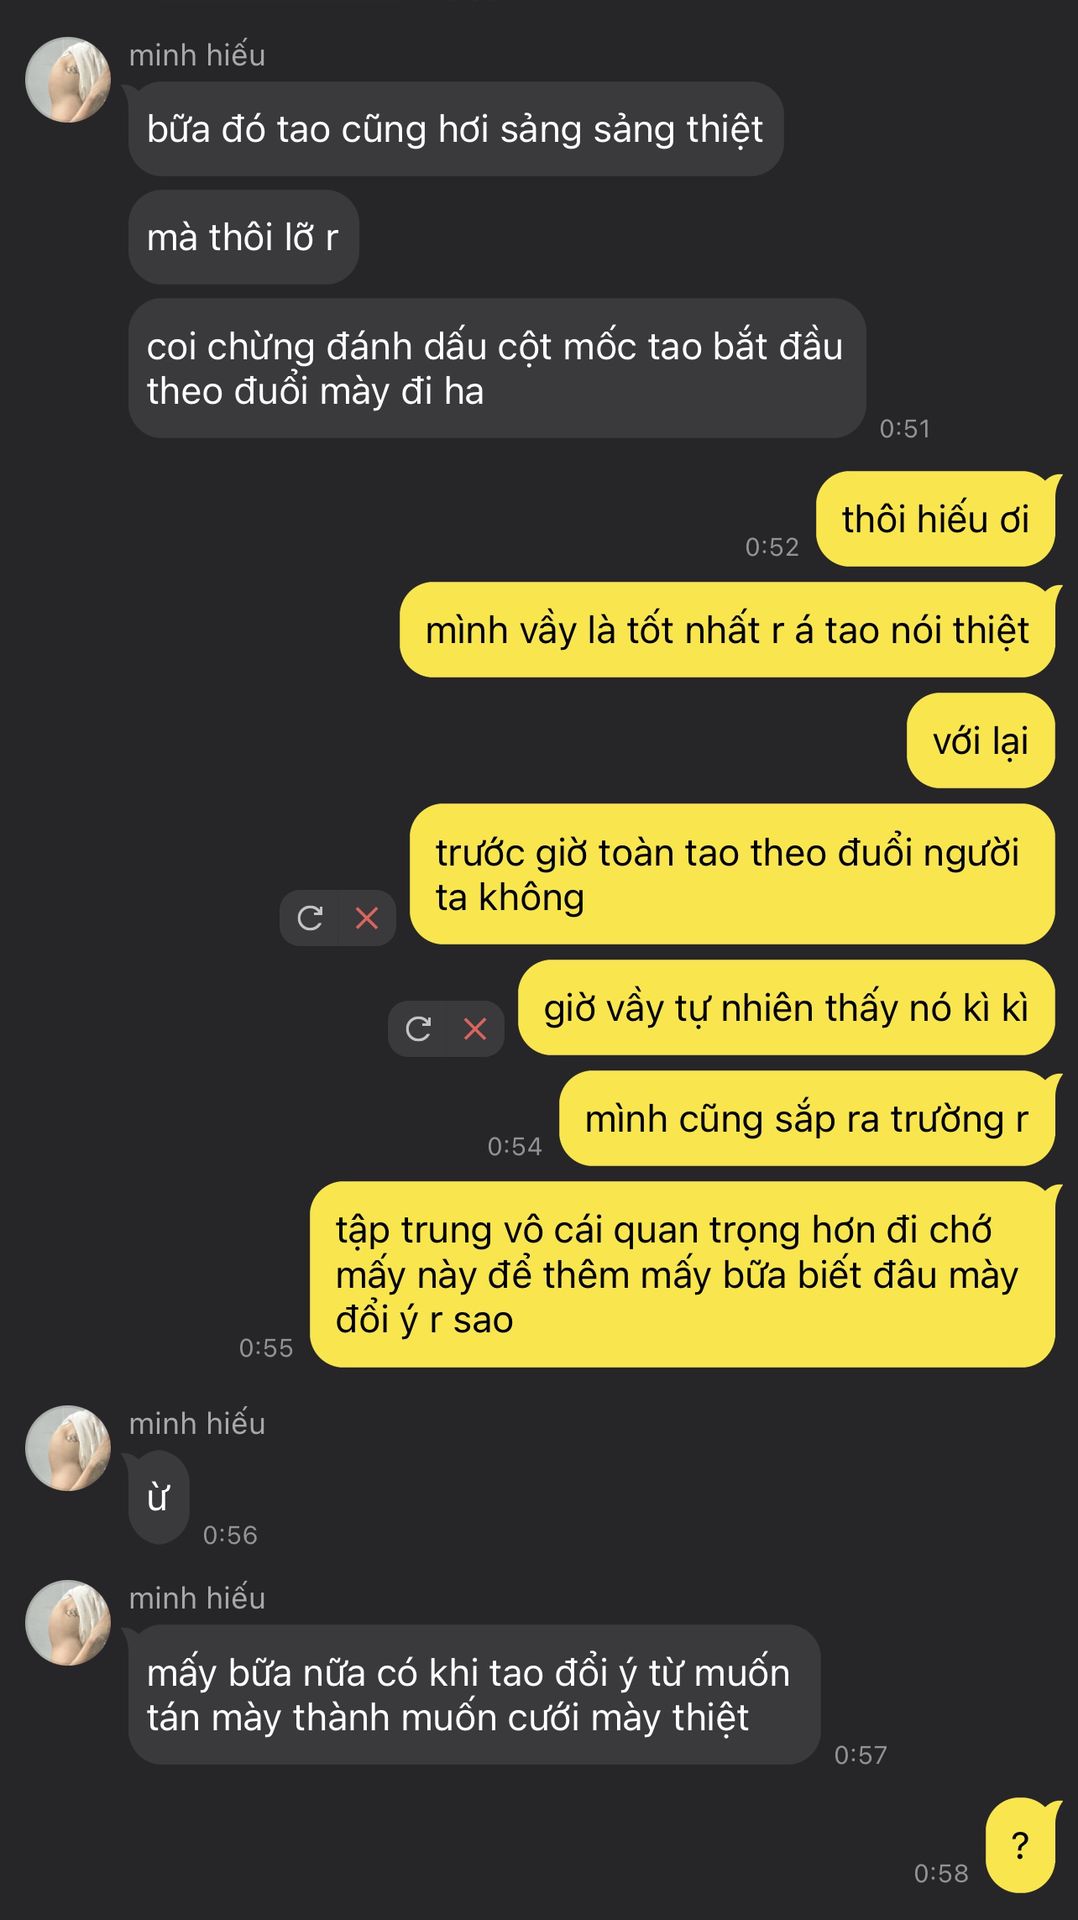This screenshot has width=1078, height=1920.
Task: Tap the yellow "?" message bubble
Action: (1021, 1845)
